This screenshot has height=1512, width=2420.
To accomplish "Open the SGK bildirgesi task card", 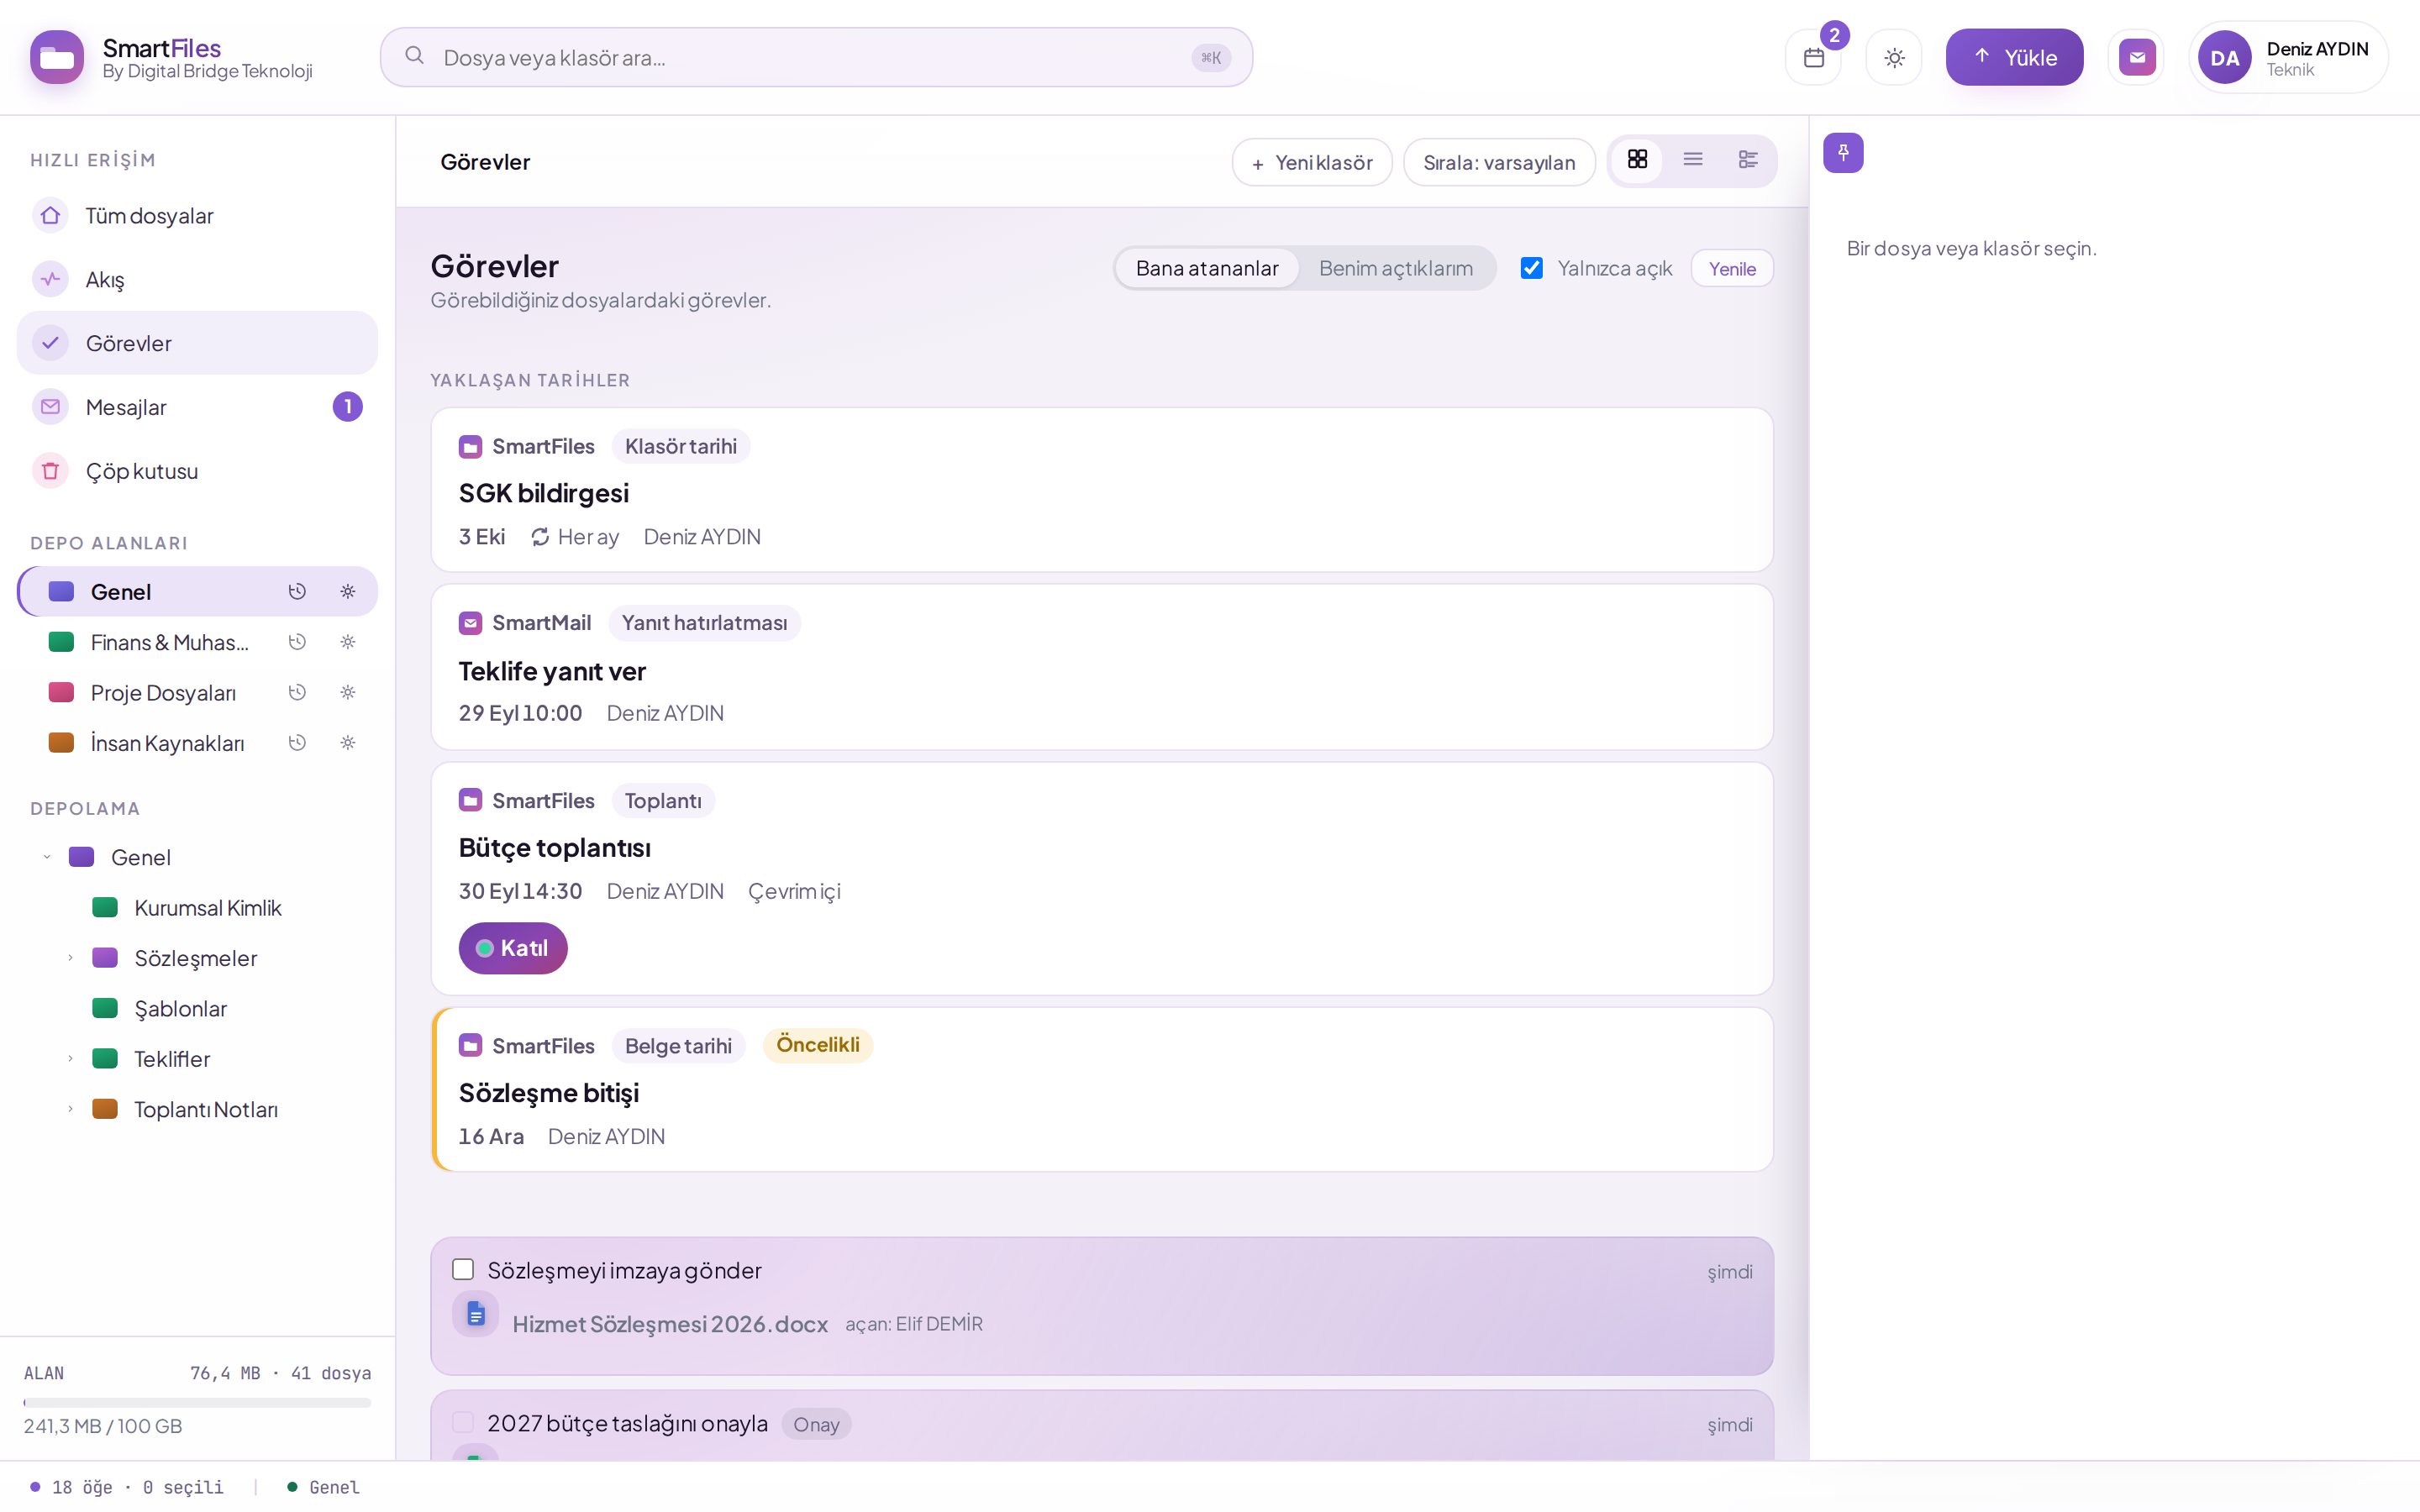I will (1102, 490).
